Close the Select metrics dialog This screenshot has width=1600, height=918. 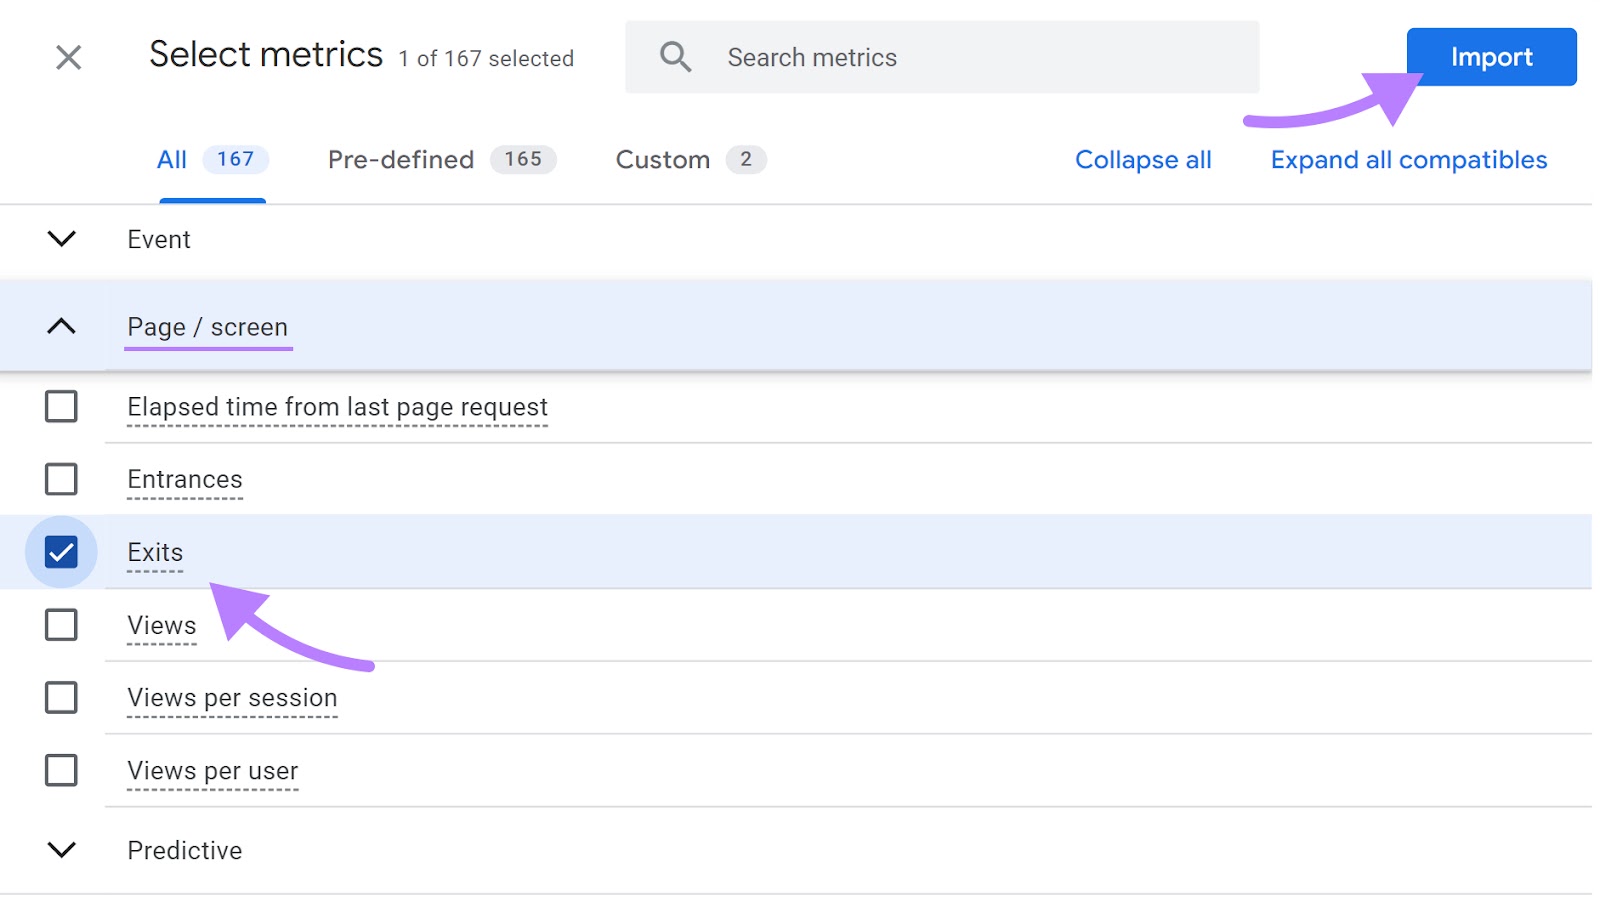[x=67, y=57]
